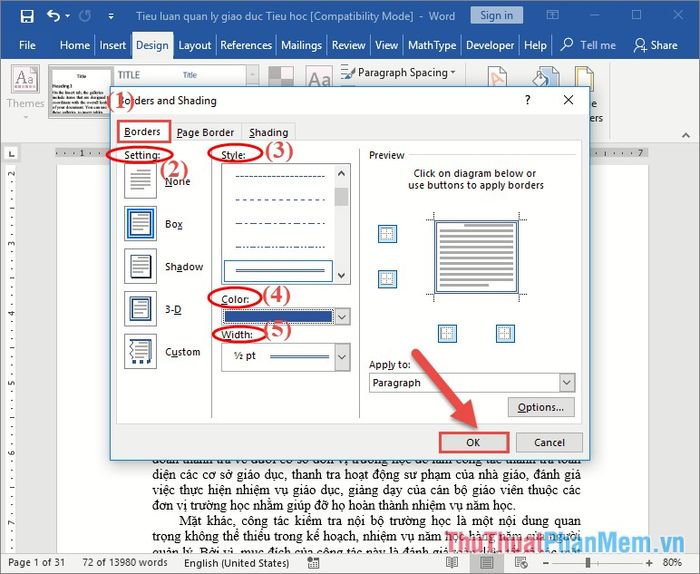Open the MathType ribbon tab
This screenshot has height=574, width=700.
click(x=432, y=45)
